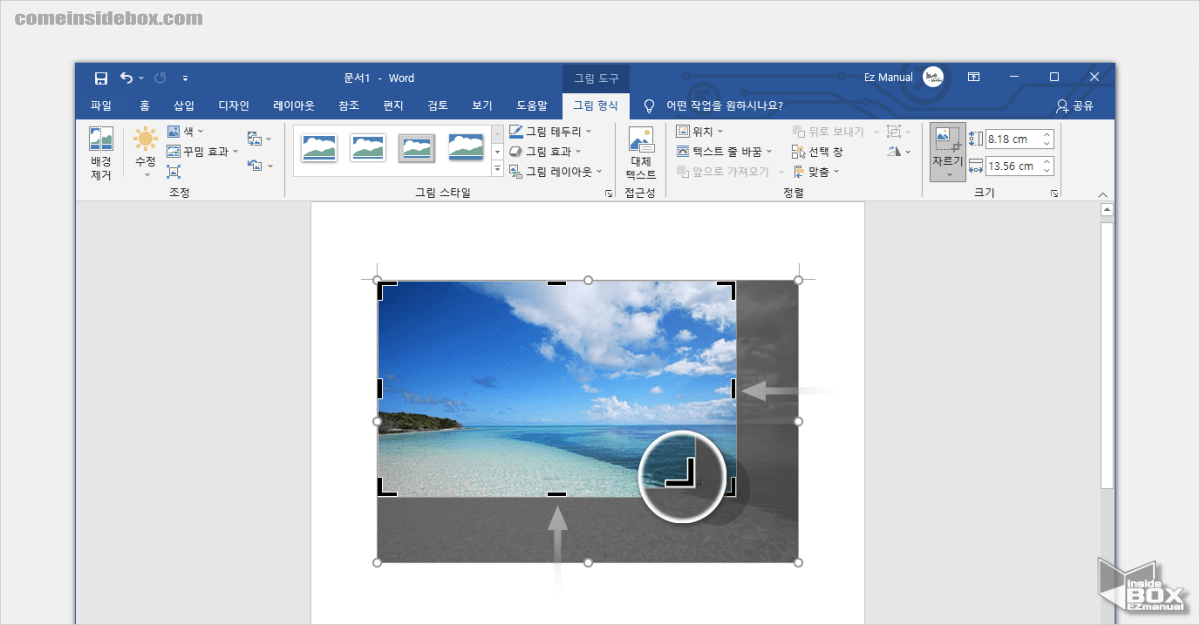Toggle the 자르기 (Crop) tool
This screenshot has width=1200, height=625.
click(x=947, y=140)
